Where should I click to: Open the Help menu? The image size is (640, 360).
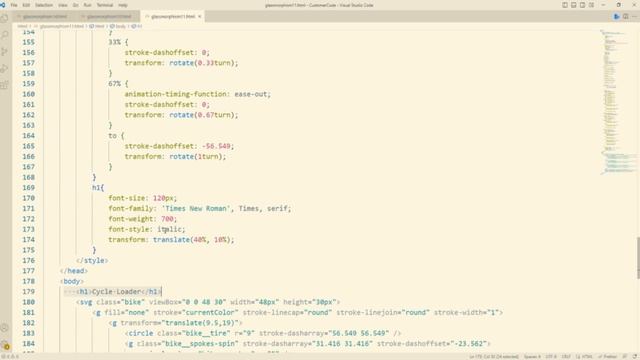[x=122, y=5]
